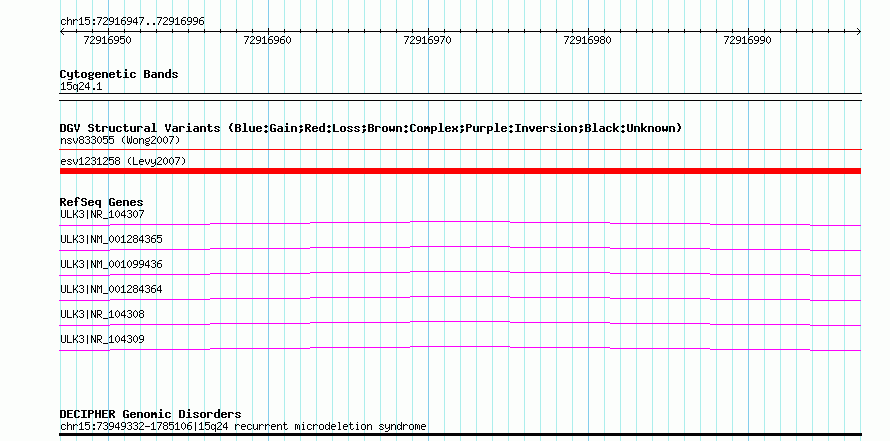
Task: Open transcript ULK3|NM_001284364
Action: pyautogui.click(x=111, y=289)
